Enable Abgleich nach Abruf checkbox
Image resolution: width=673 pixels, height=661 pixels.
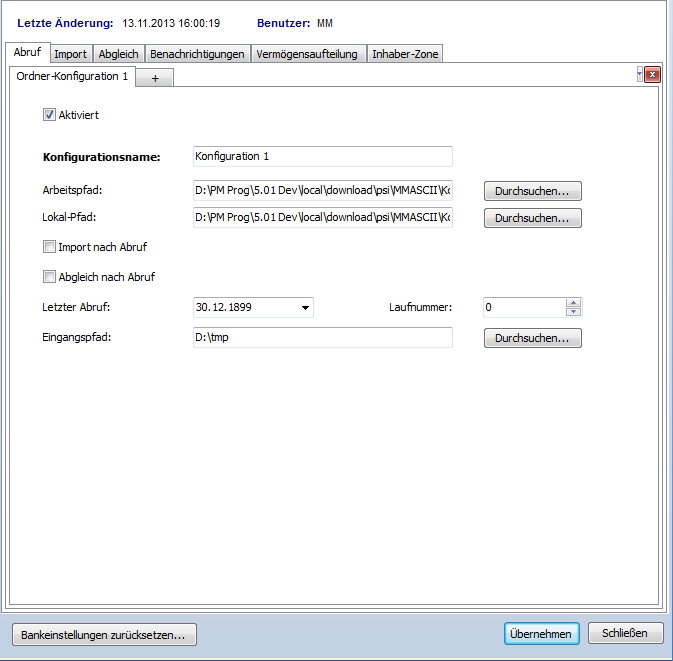(x=49, y=277)
